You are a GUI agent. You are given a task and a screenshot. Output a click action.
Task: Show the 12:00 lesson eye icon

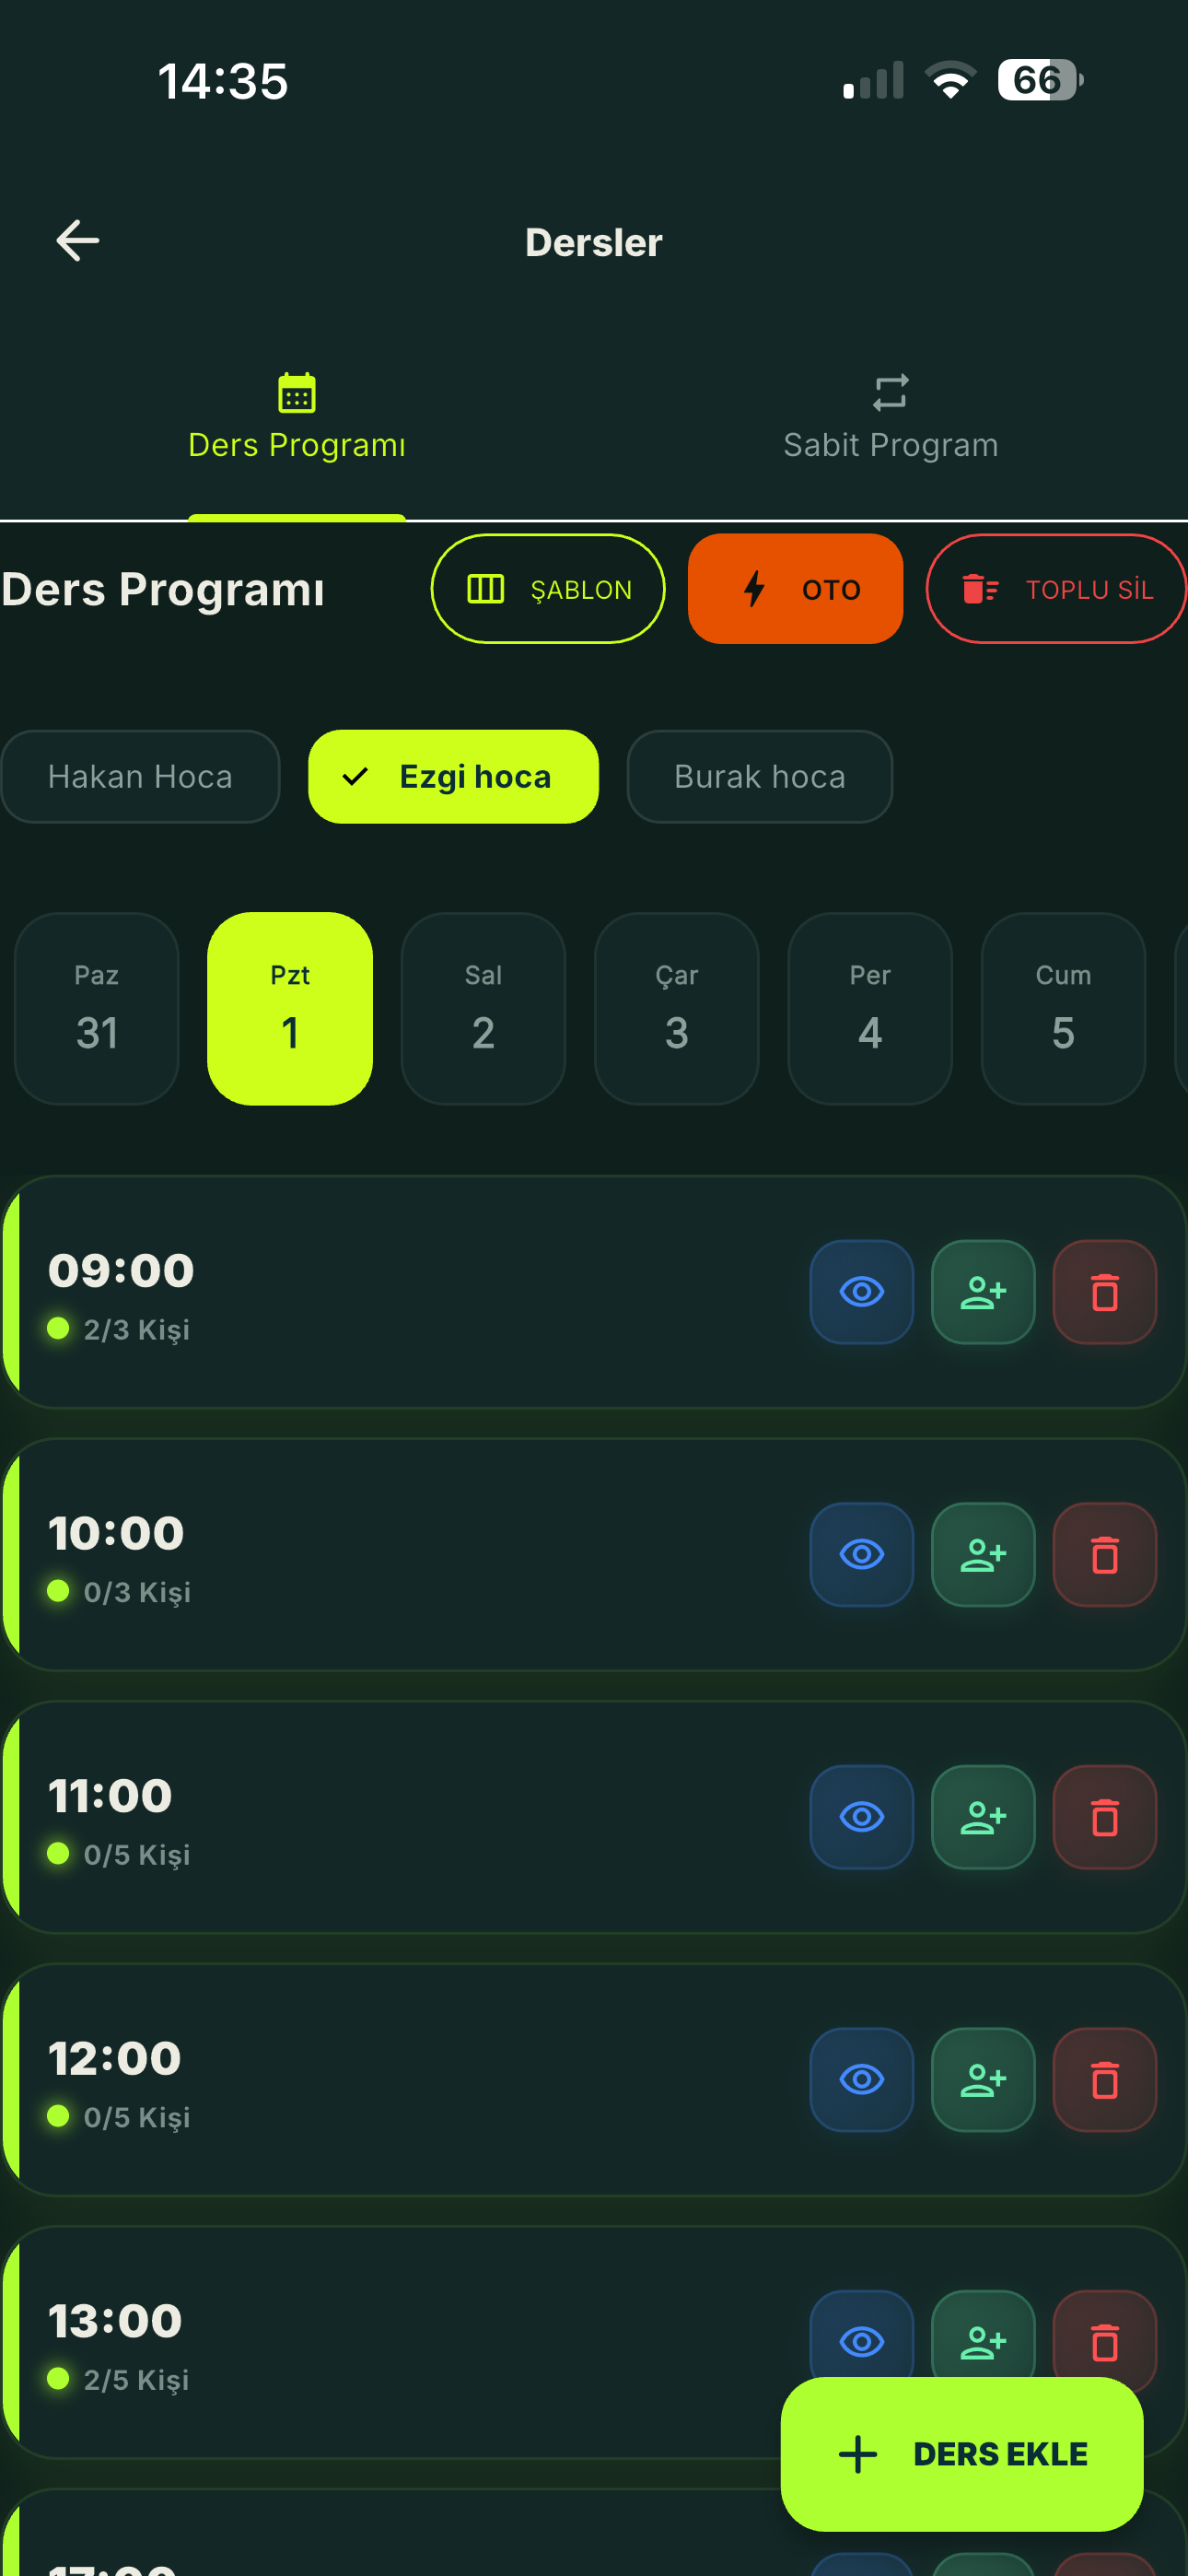pyautogui.click(x=861, y=2080)
